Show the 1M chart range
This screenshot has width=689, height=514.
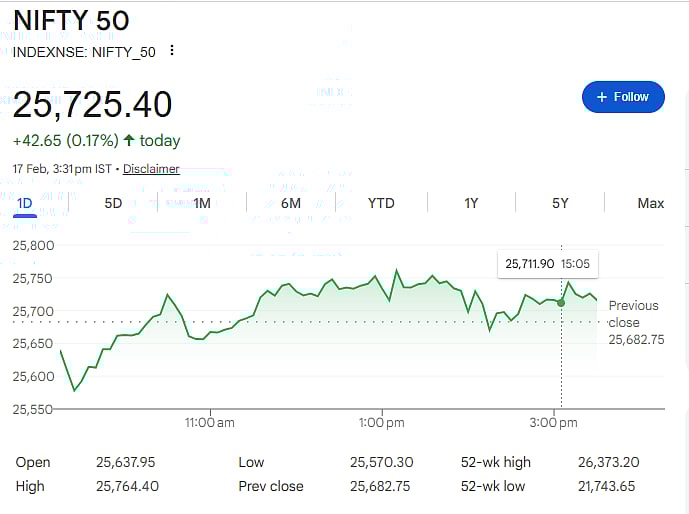(202, 203)
